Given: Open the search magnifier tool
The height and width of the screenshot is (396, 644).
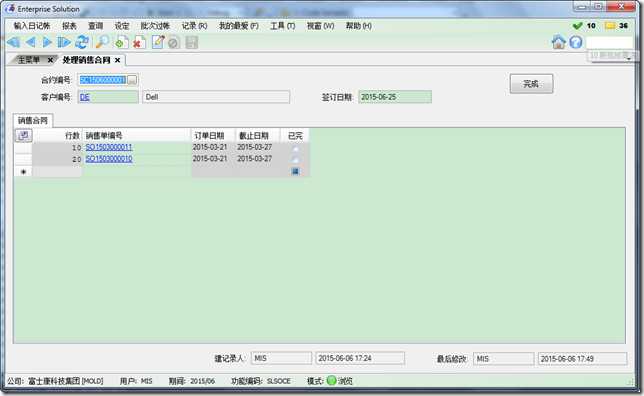Looking at the screenshot, I should click(102, 42).
